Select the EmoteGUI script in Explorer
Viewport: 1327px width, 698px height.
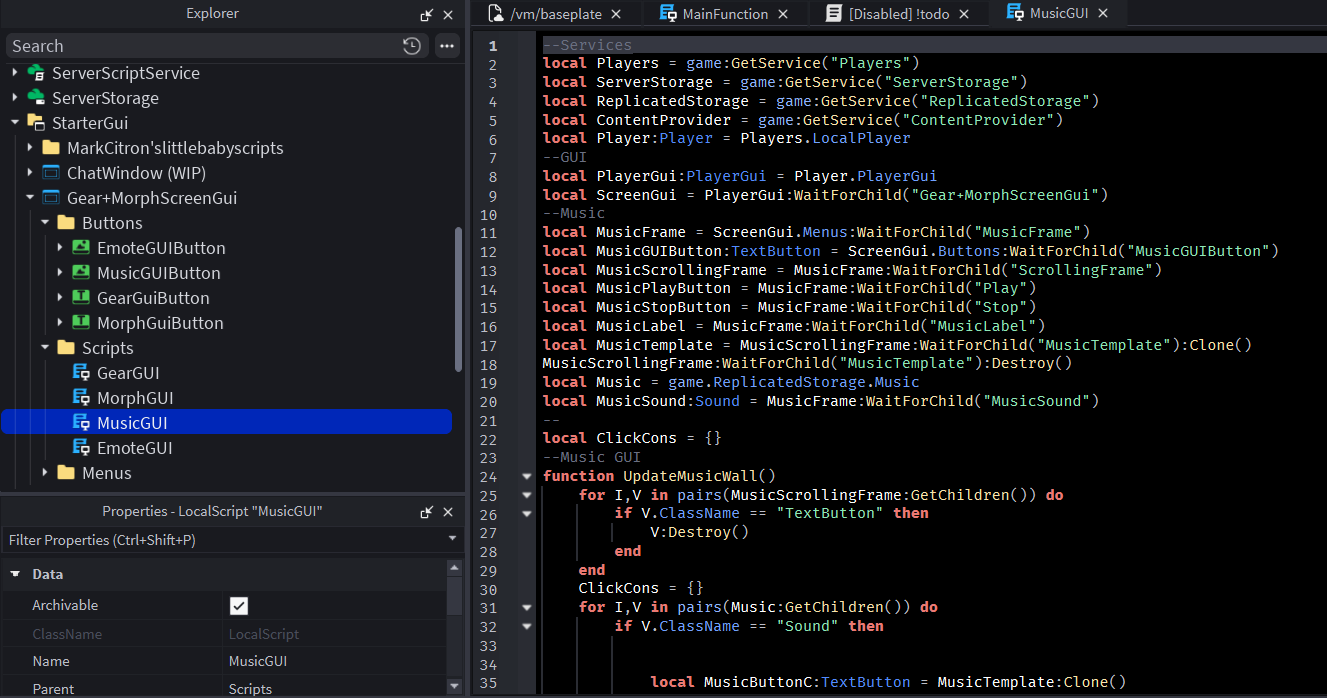[x=134, y=448]
